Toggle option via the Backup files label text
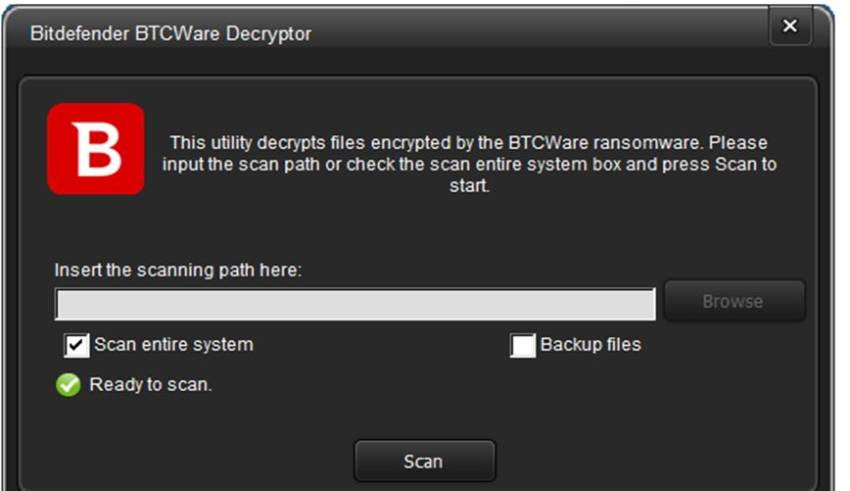850x491 pixels. click(x=590, y=345)
